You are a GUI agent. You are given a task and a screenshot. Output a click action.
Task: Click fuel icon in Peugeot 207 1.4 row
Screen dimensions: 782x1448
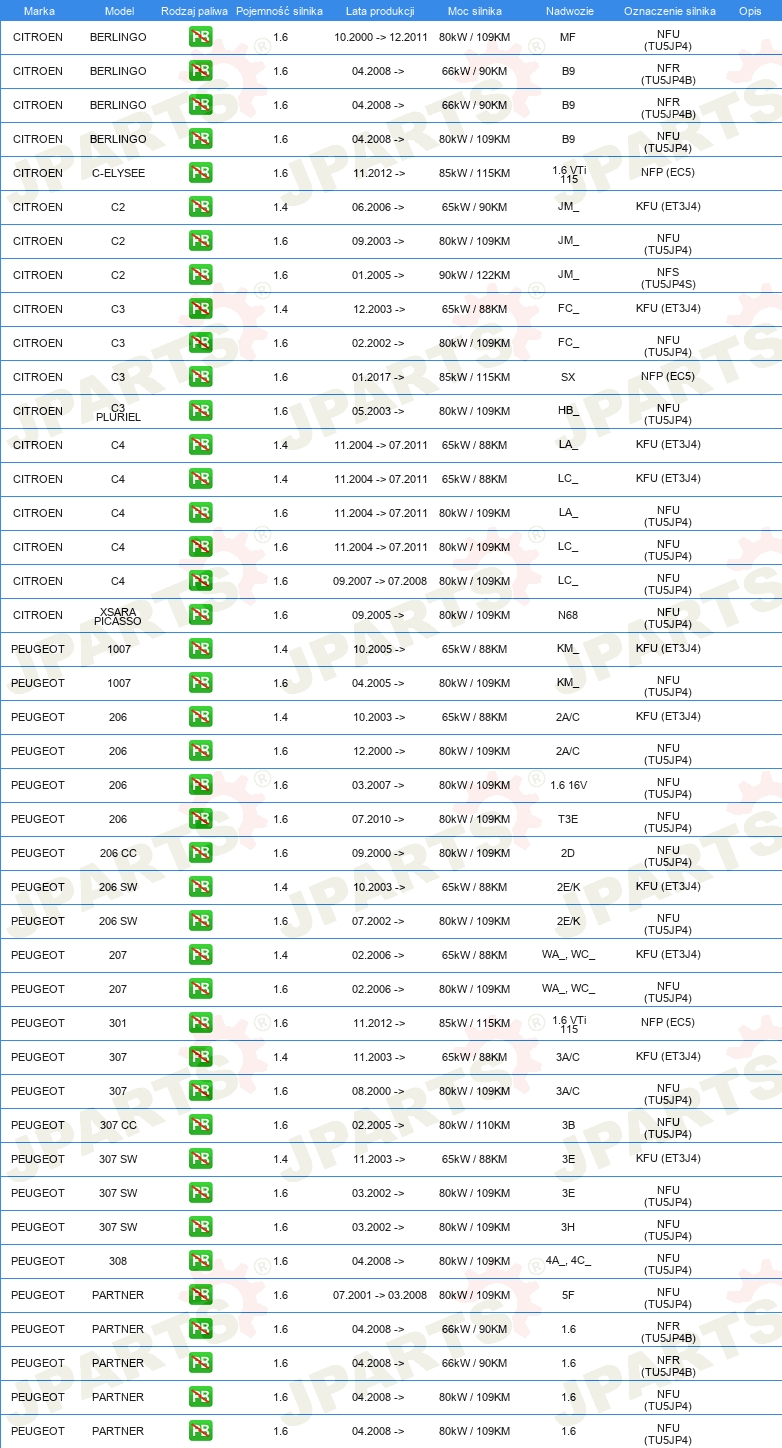(200, 955)
